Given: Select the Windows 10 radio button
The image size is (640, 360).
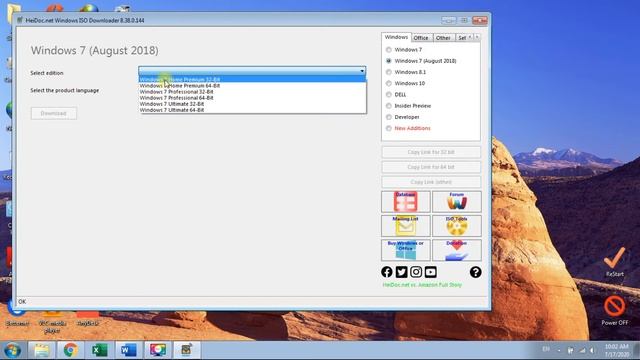Looking at the screenshot, I should [389, 83].
